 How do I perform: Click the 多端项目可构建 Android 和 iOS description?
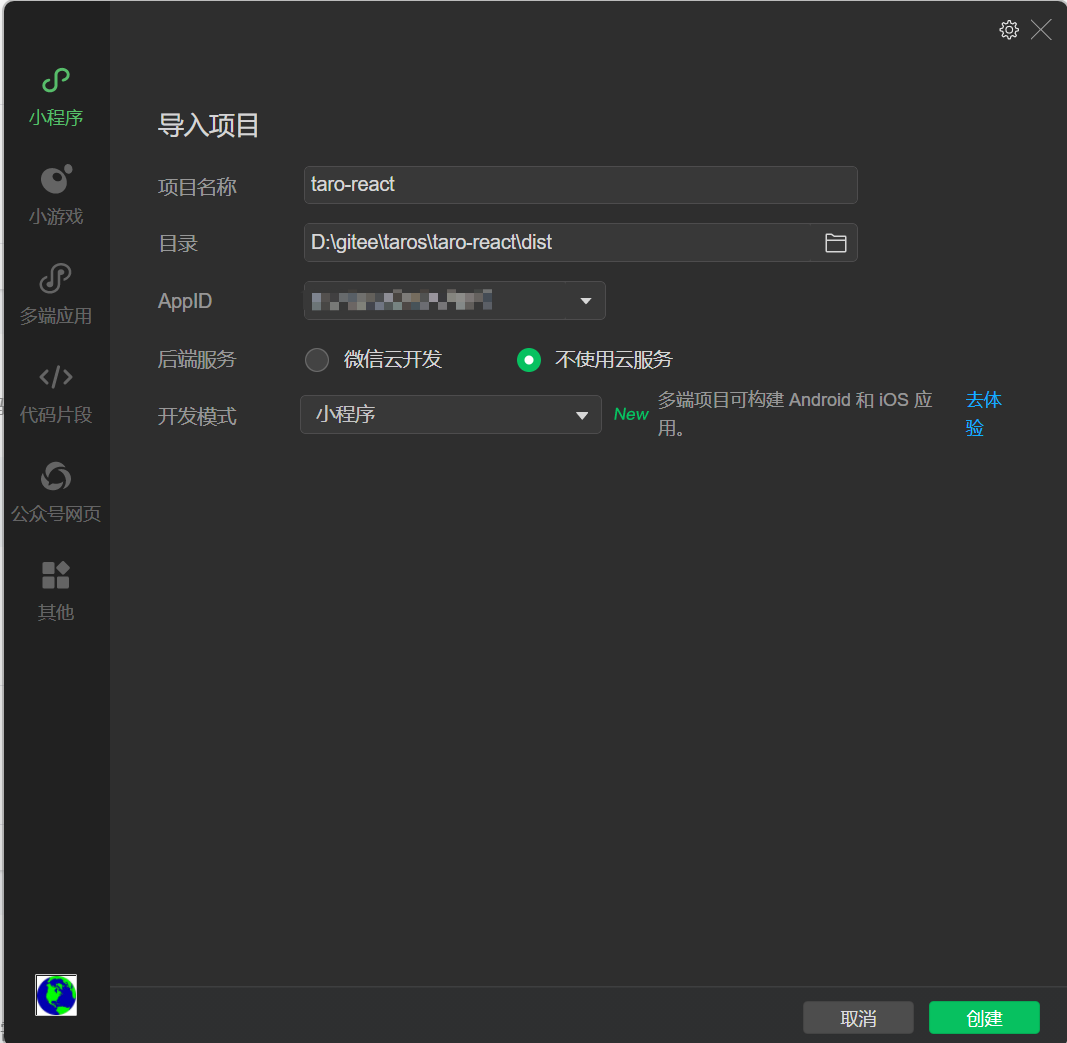pyautogui.click(x=795, y=414)
